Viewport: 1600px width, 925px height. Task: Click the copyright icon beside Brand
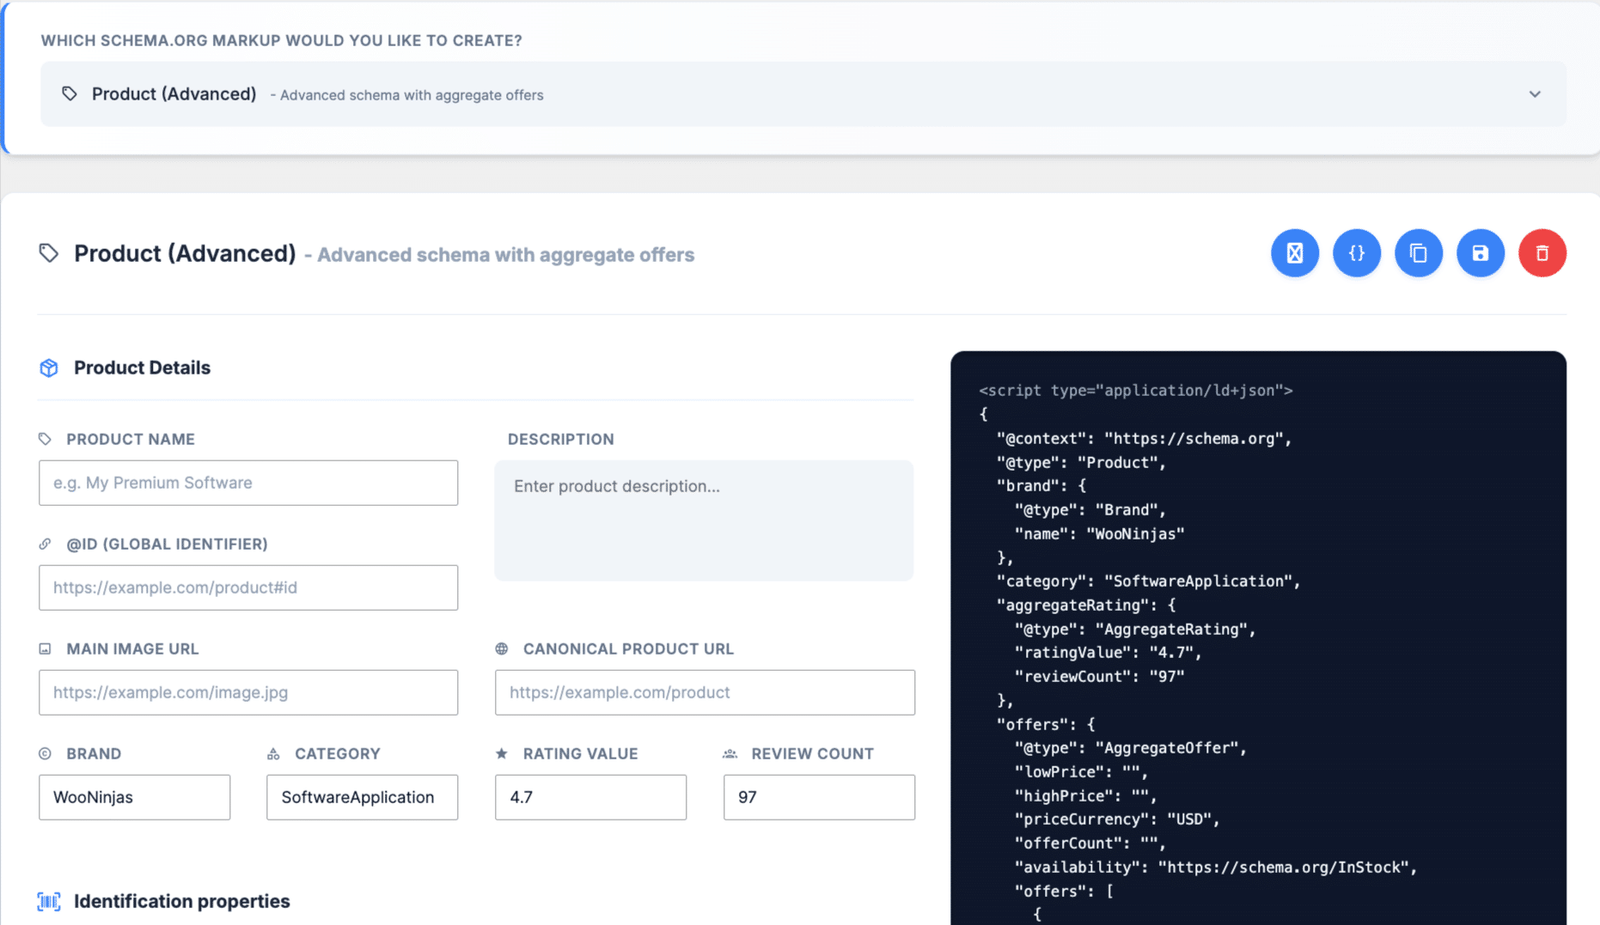[x=45, y=754]
